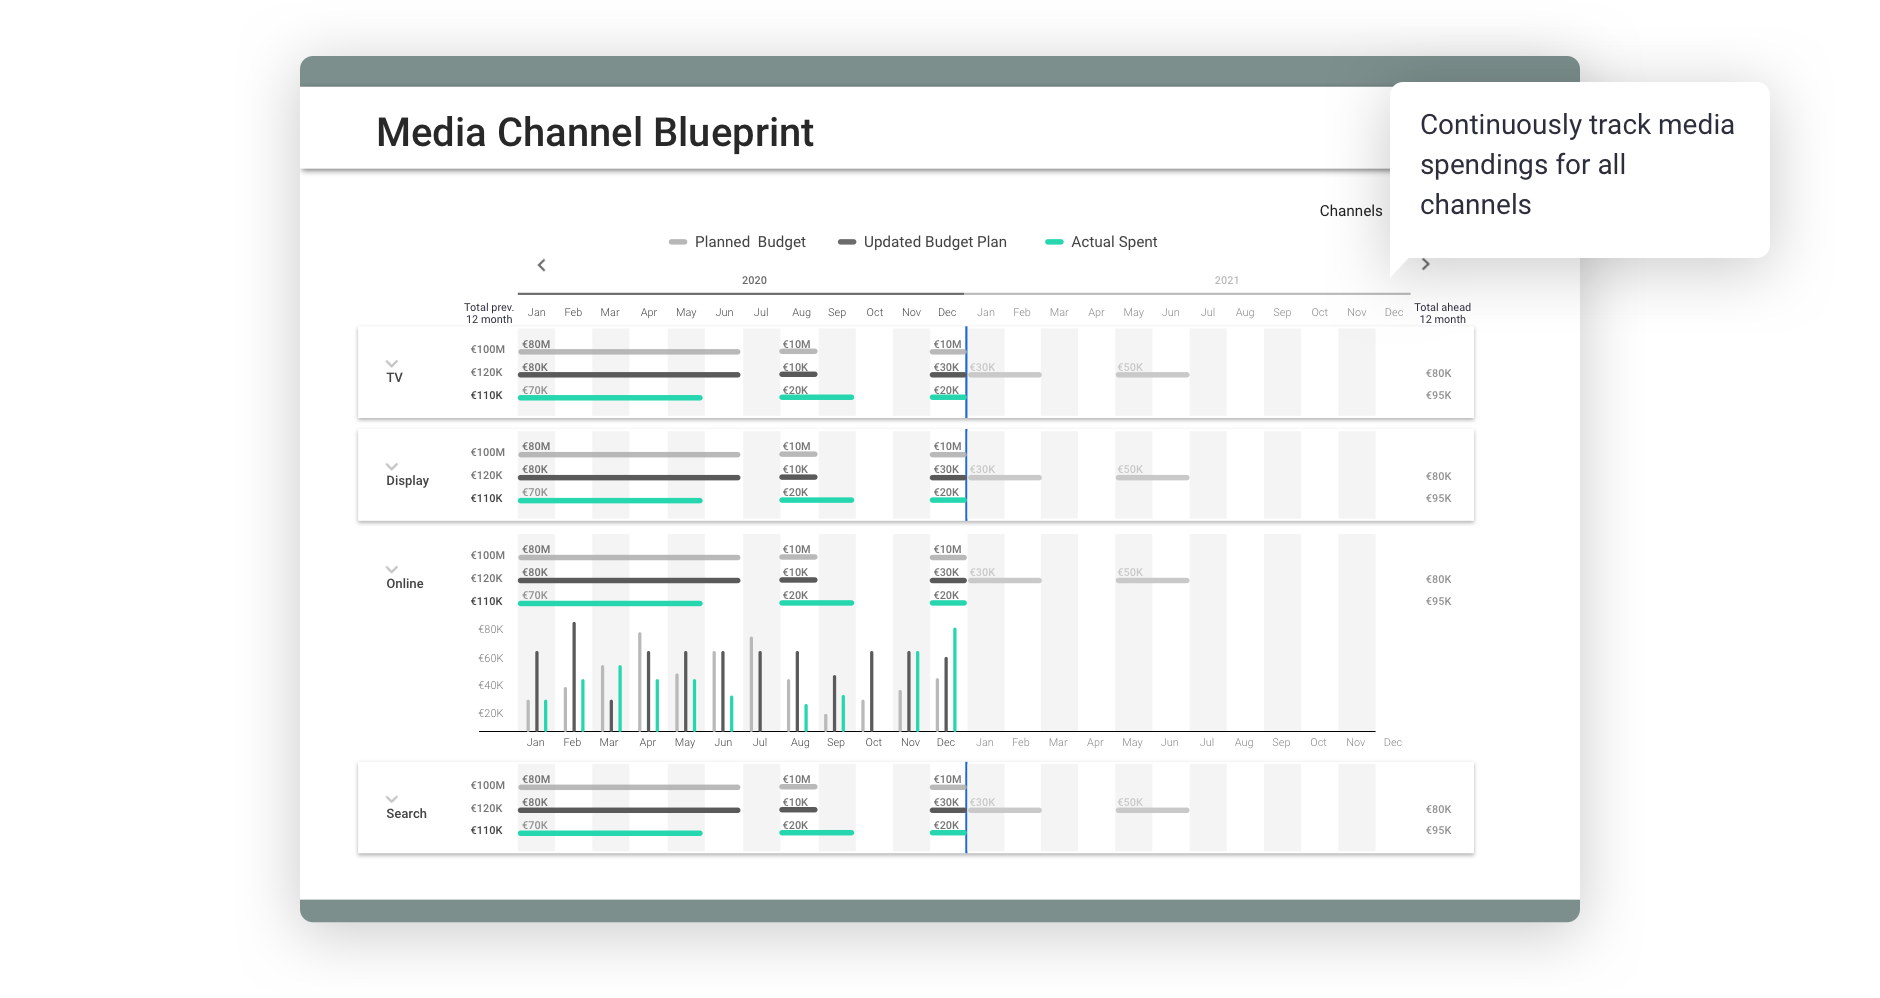
Task: Collapse the Online channel row chevron
Action: click(x=392, y=569)
